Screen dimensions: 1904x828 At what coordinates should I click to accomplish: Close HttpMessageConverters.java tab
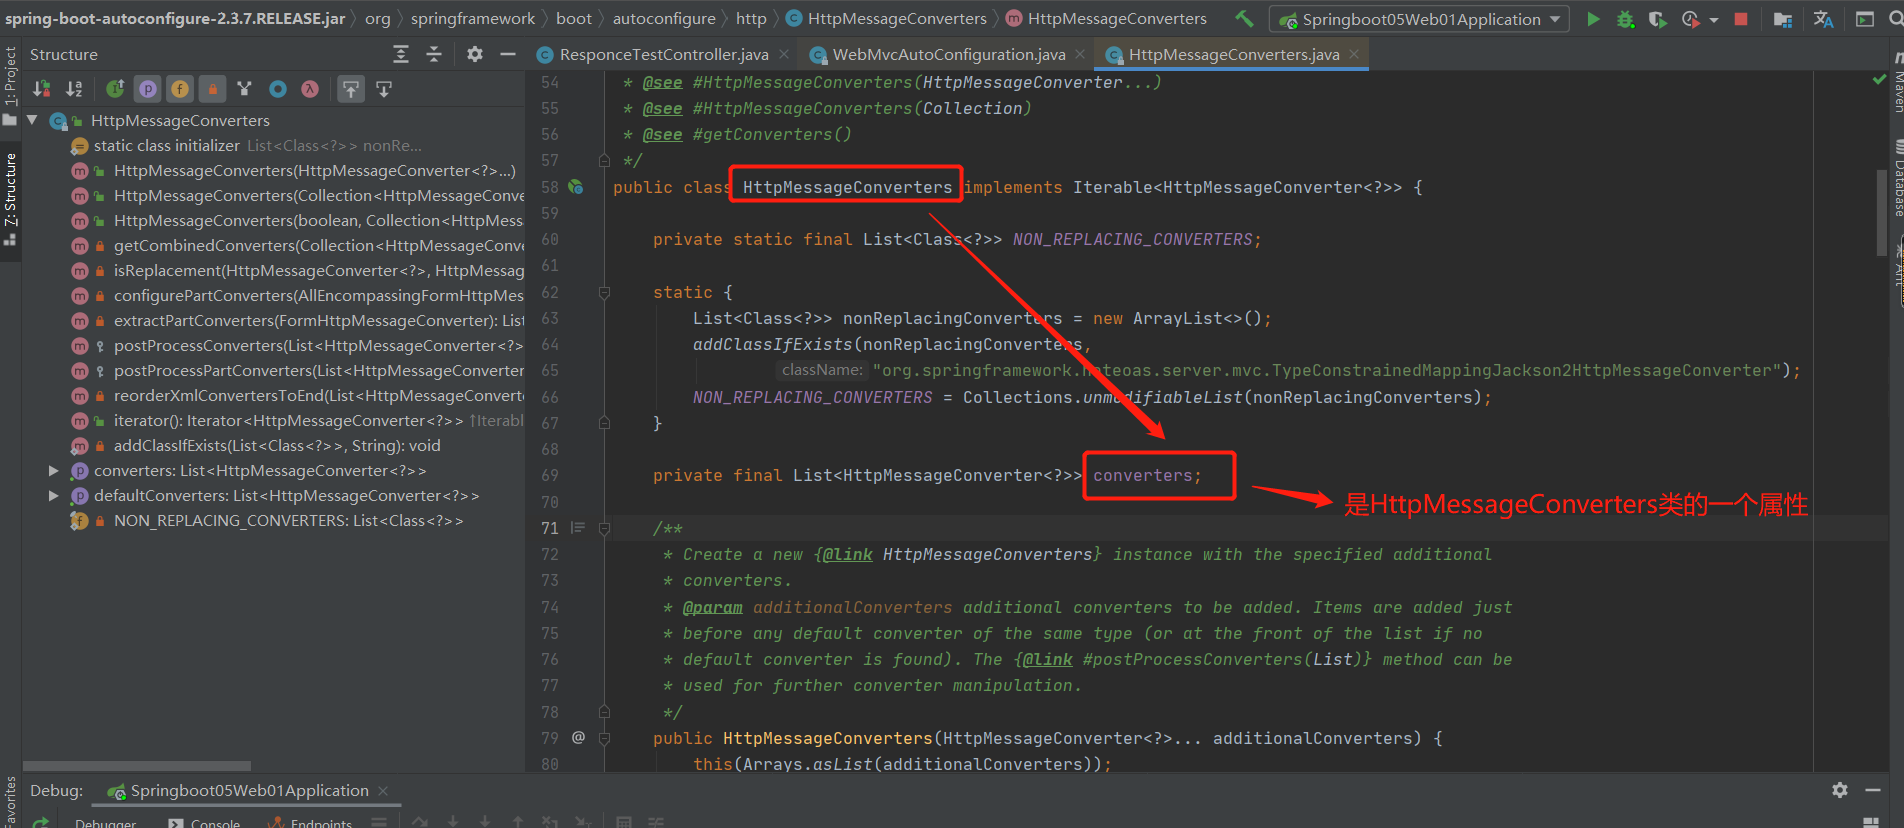click(x=1354, y=54)
